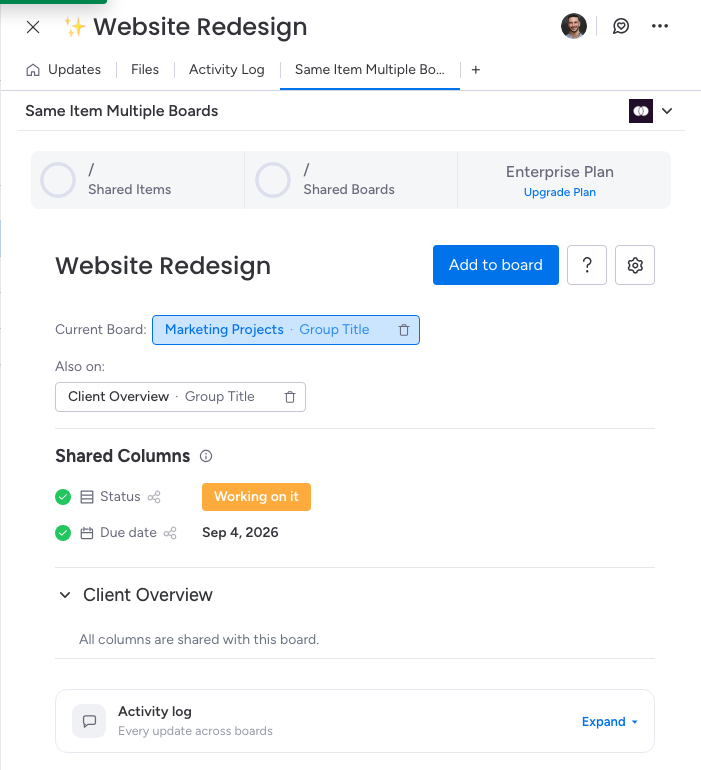Click the orange Working on it status
701x770 pixels.
point(256,497)
